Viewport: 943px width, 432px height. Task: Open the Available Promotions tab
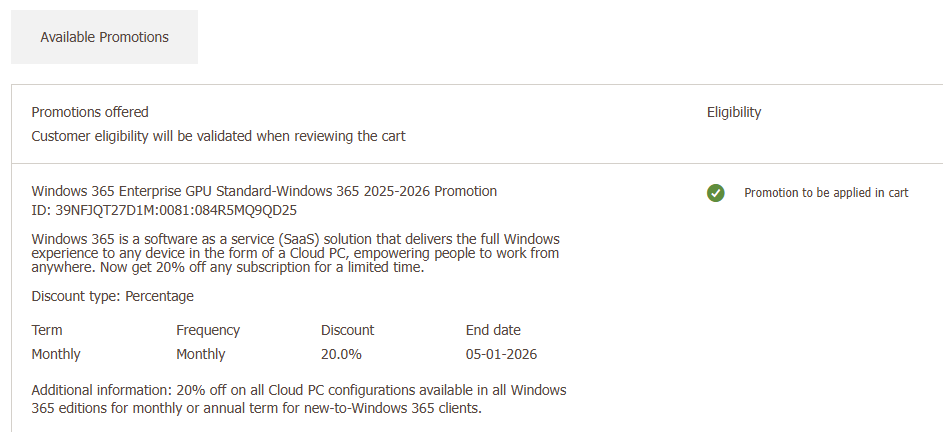[104, 37]
